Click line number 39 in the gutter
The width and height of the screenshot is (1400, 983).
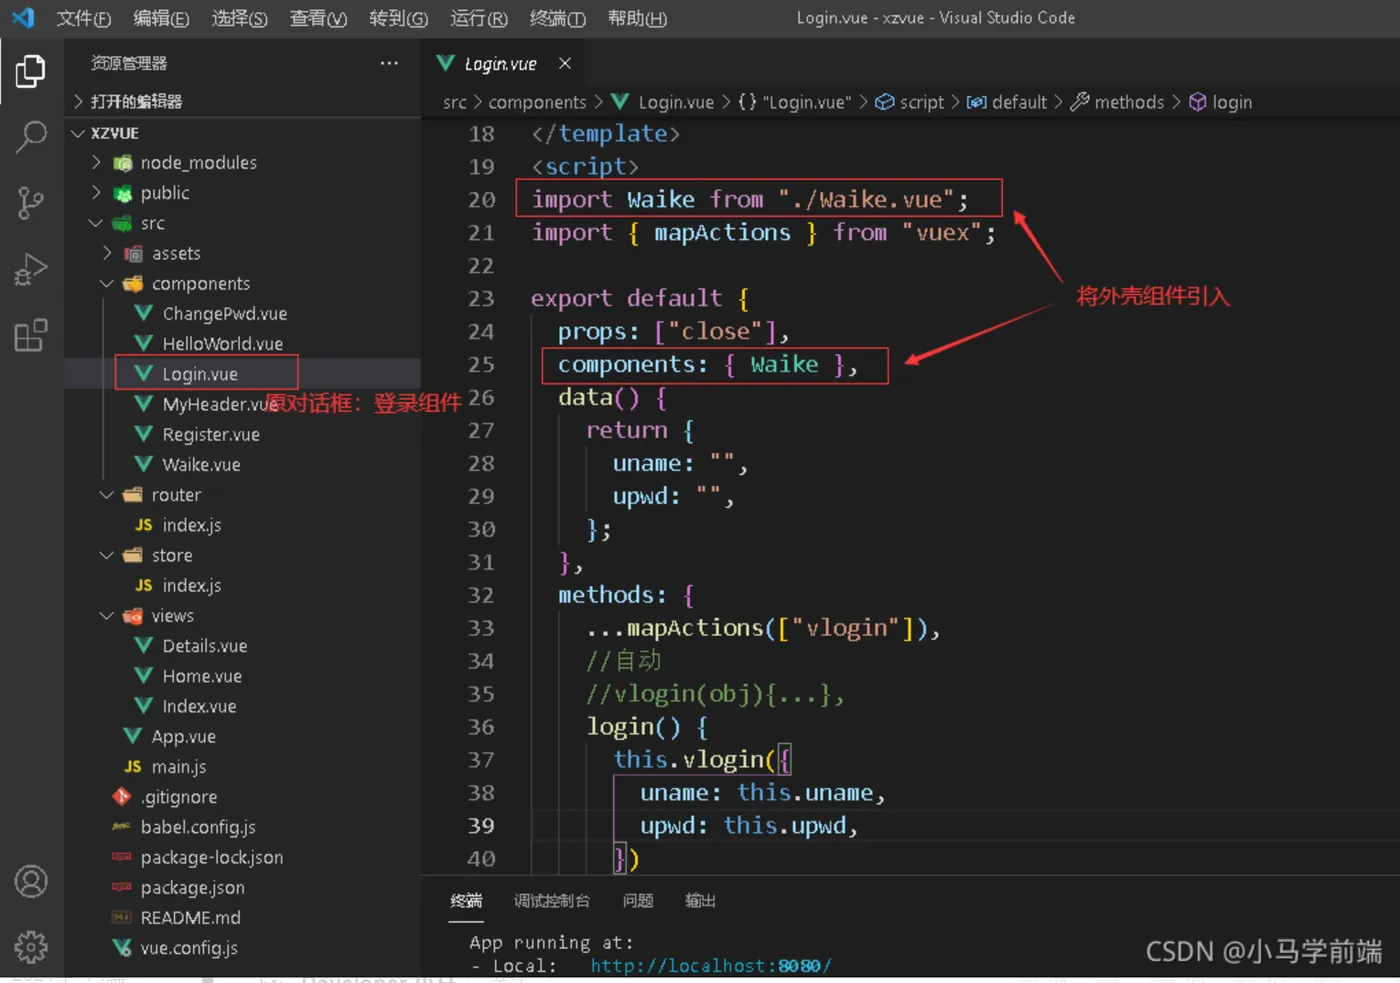point(481,825)
